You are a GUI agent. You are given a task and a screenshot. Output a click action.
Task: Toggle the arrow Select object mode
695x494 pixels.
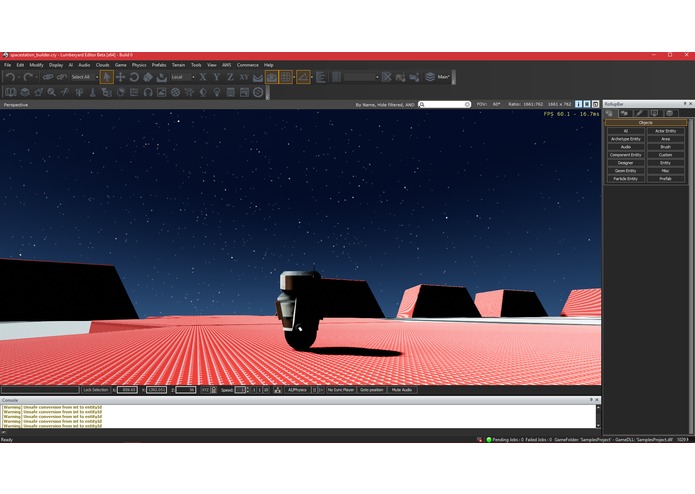[106, 77]
